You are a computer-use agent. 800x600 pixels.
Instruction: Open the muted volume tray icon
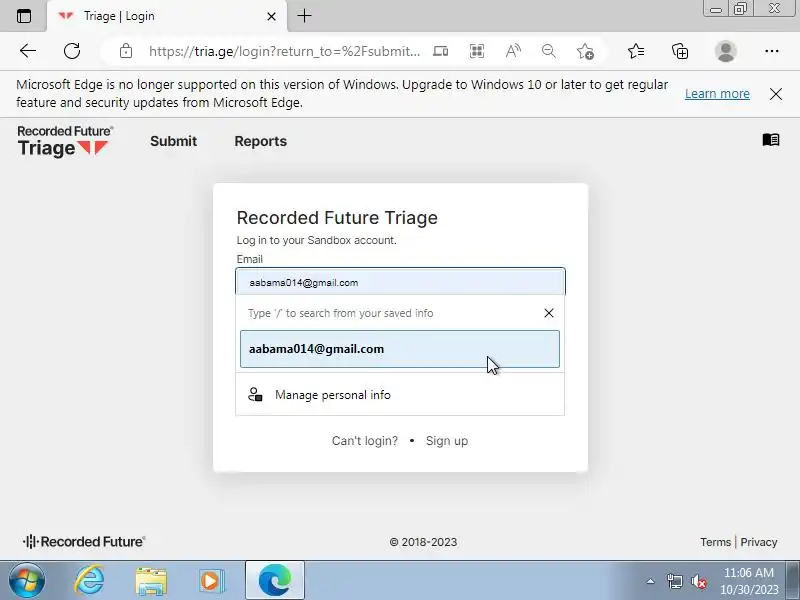pyautogui.click(x=698, y=581)
